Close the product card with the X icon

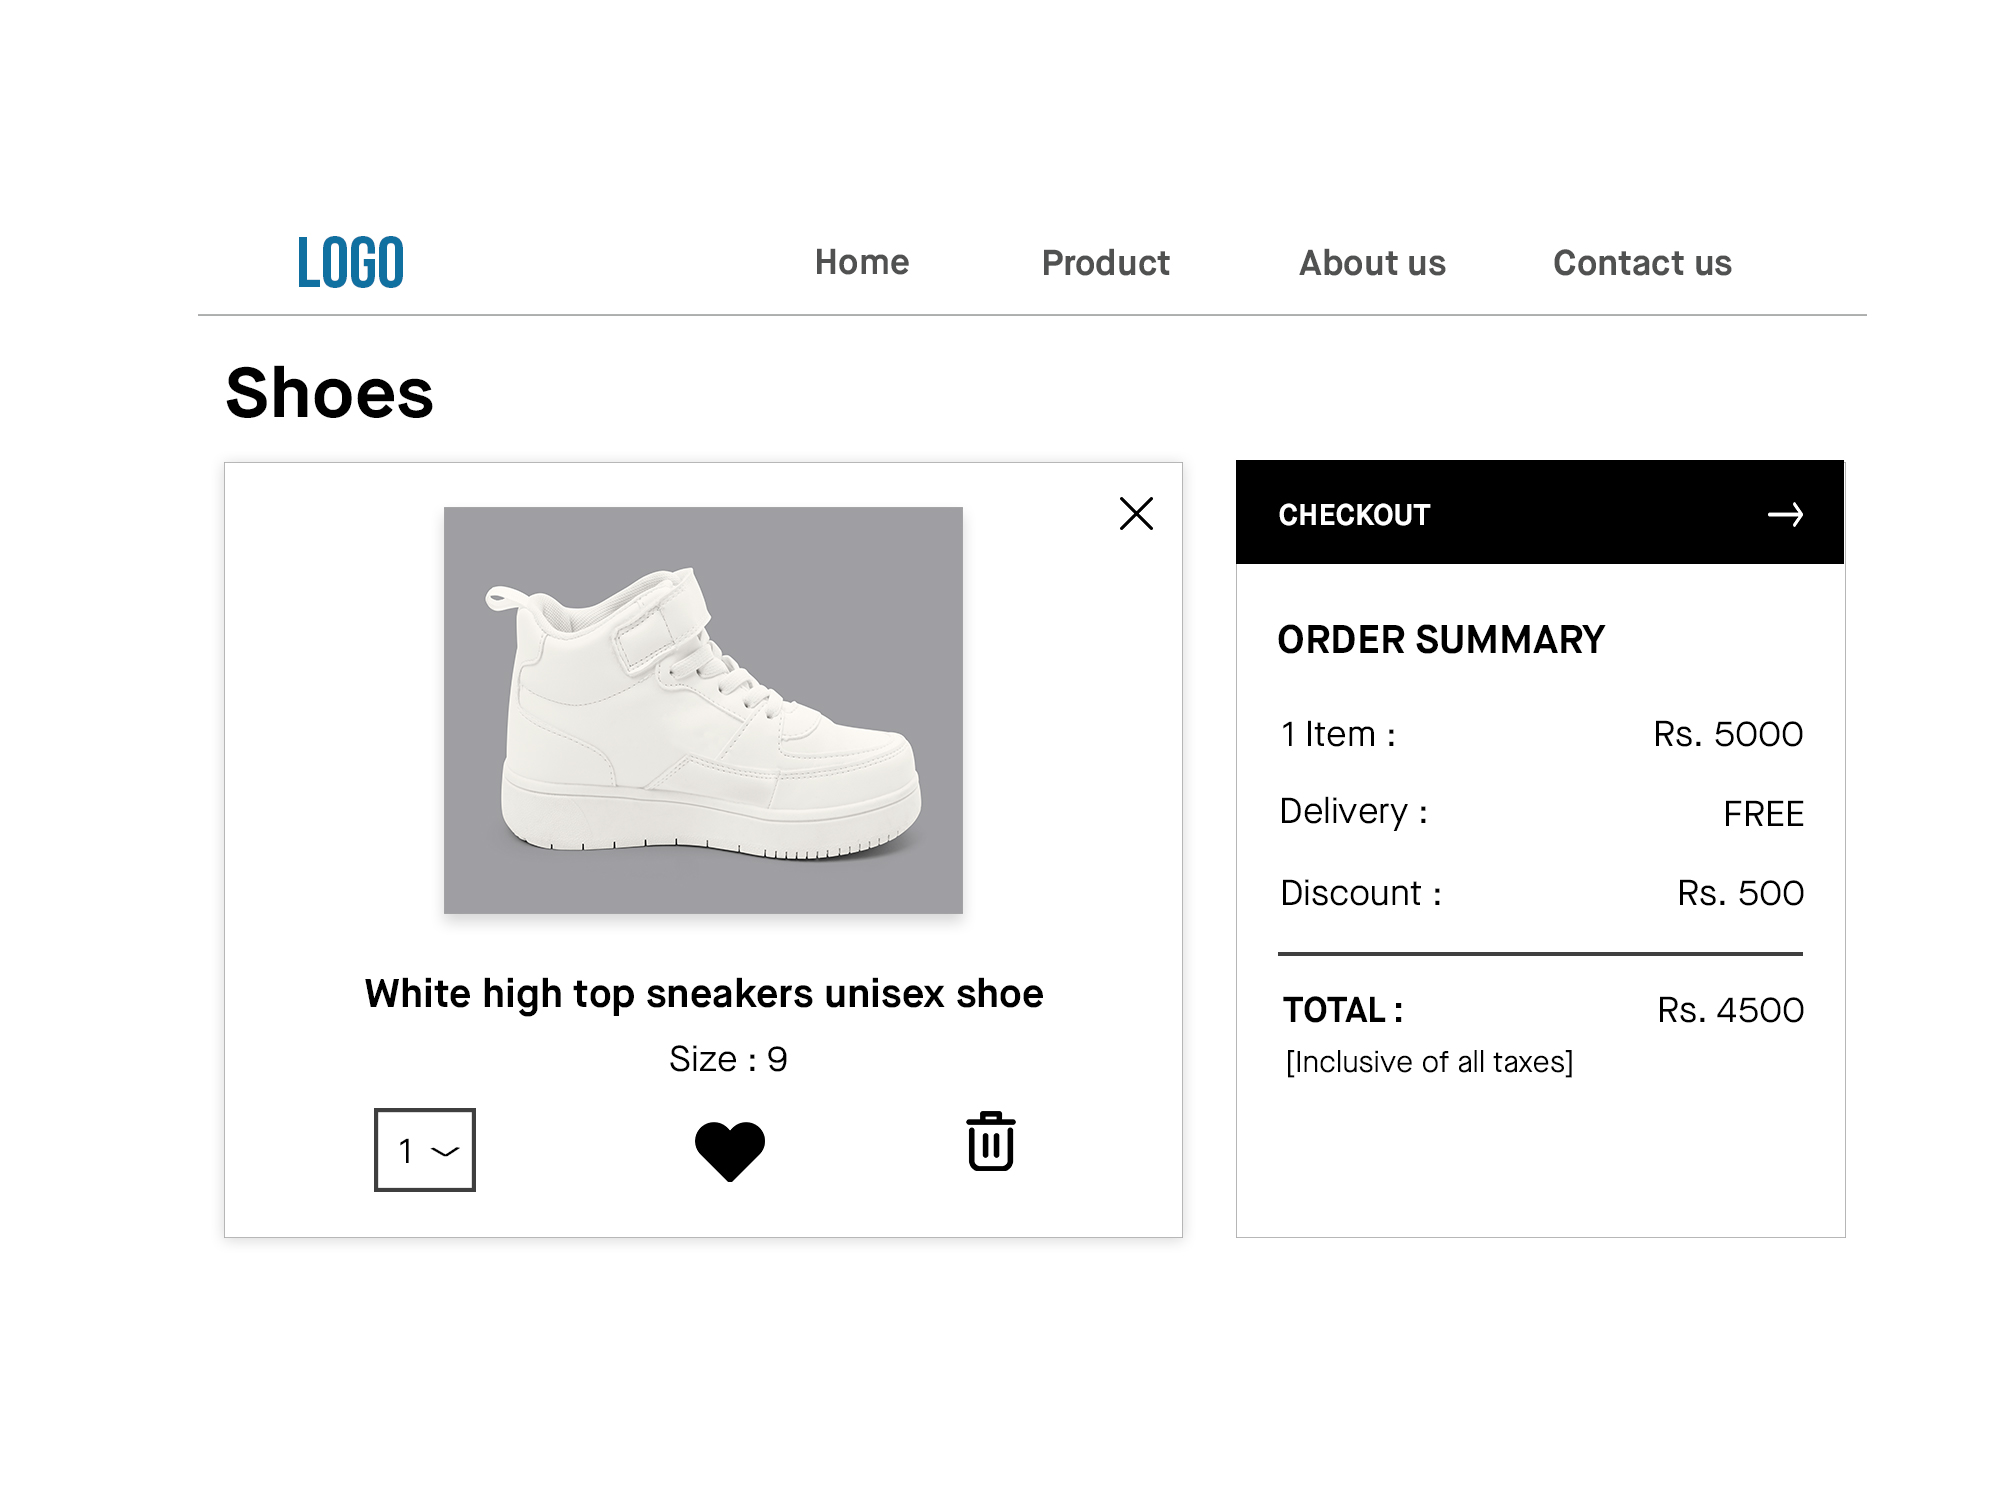pos(1136,514)
